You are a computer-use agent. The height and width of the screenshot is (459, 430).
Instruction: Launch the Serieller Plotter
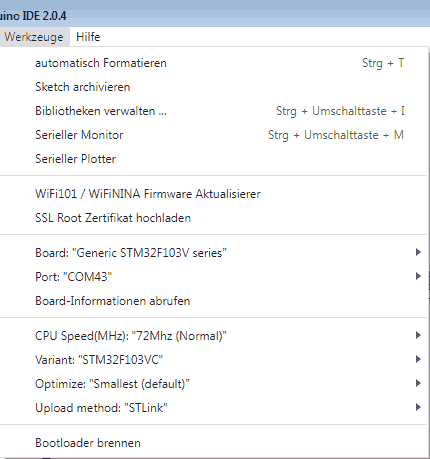pyautogui.click(x=213, y=159)
